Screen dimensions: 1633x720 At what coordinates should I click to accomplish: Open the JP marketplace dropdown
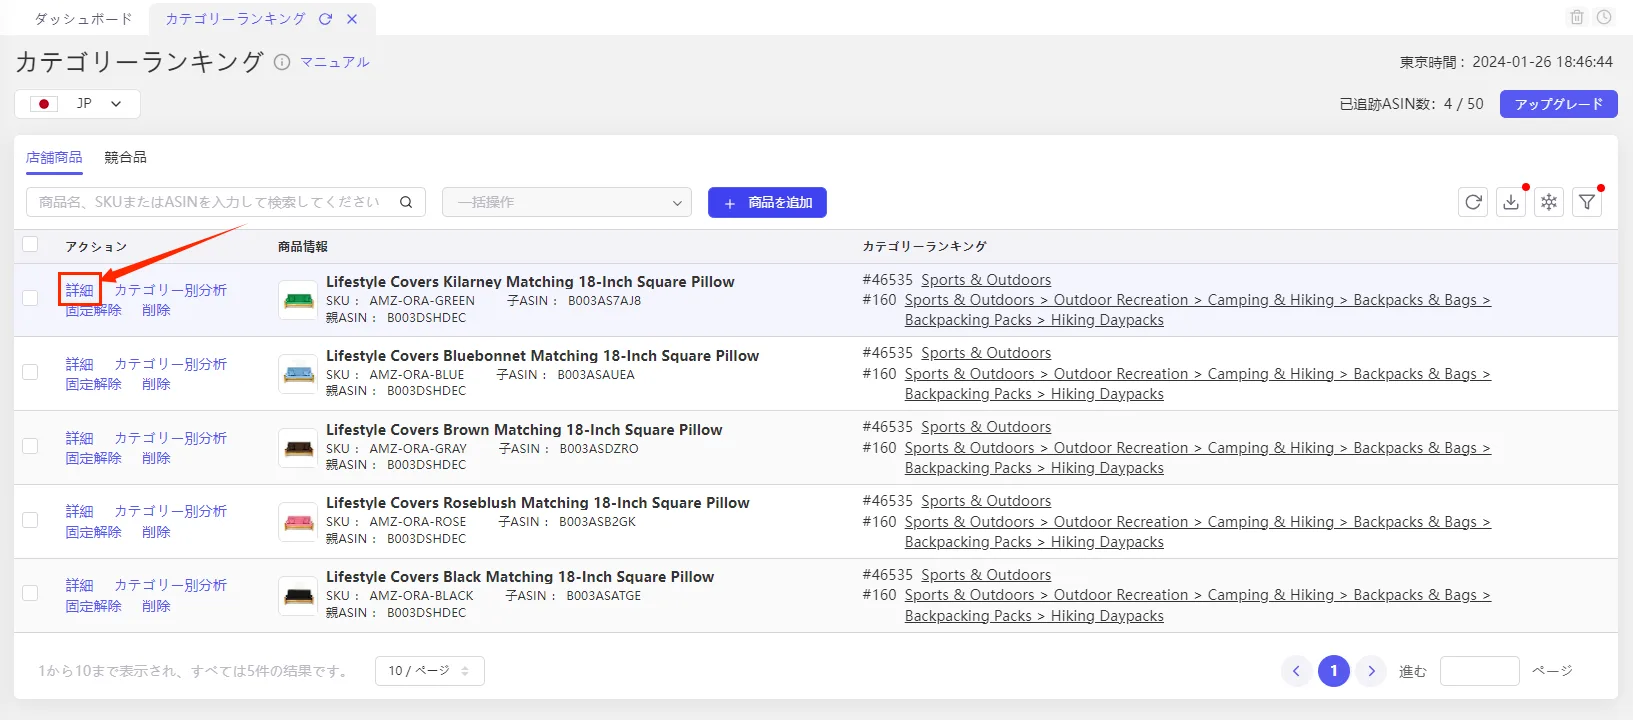click(x=77, y=104)
